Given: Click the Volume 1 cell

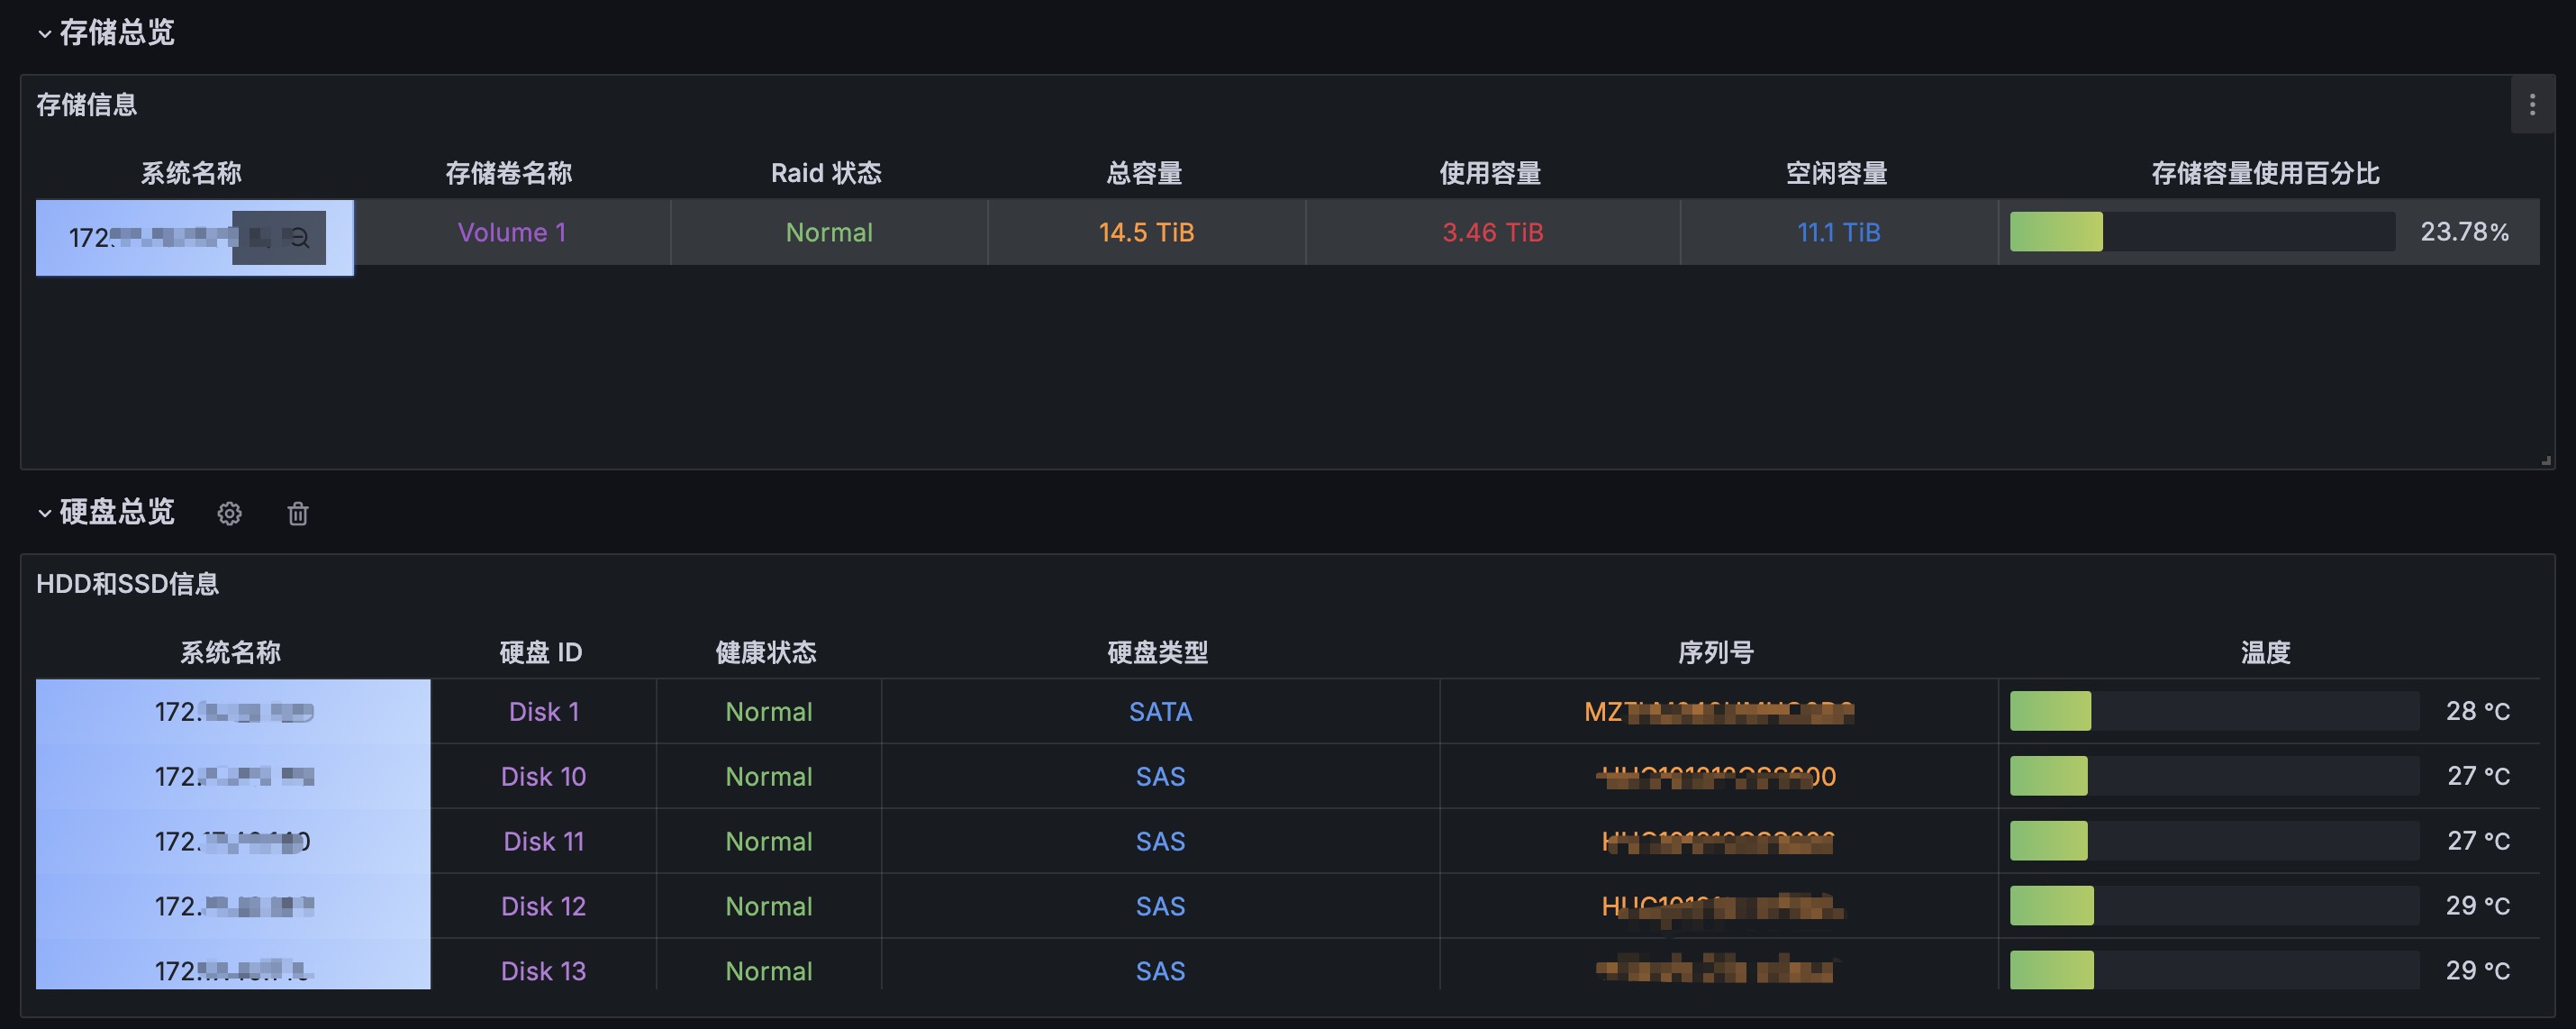Looking at the screenshot, I should pyautogui.click(x=512, y=233).
